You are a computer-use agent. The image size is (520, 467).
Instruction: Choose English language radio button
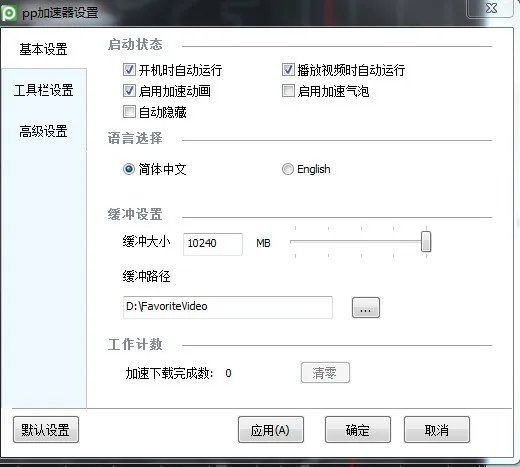(x=287, y=169)
